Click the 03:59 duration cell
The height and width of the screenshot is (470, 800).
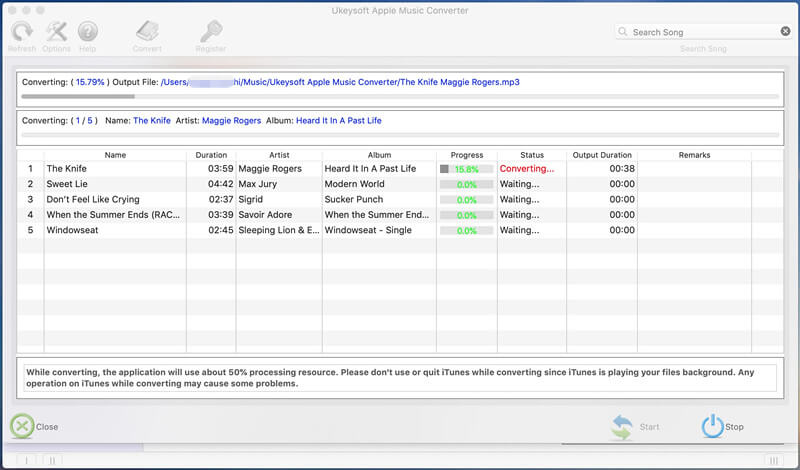click(220, 169)
